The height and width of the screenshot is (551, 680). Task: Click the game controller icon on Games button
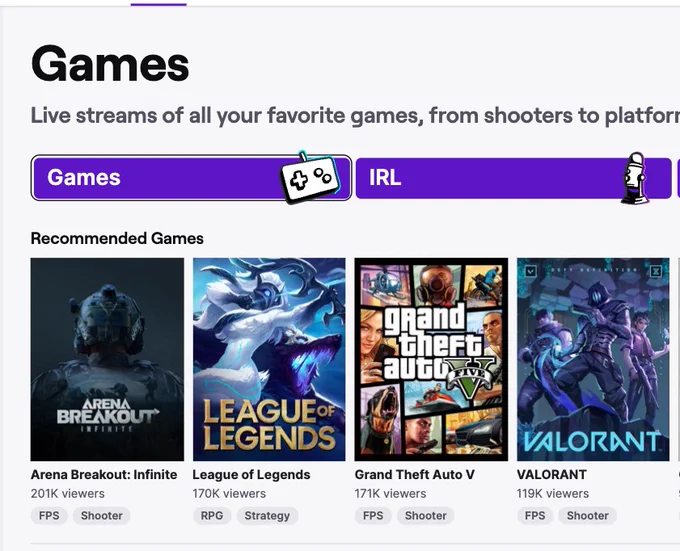[309, 177]
